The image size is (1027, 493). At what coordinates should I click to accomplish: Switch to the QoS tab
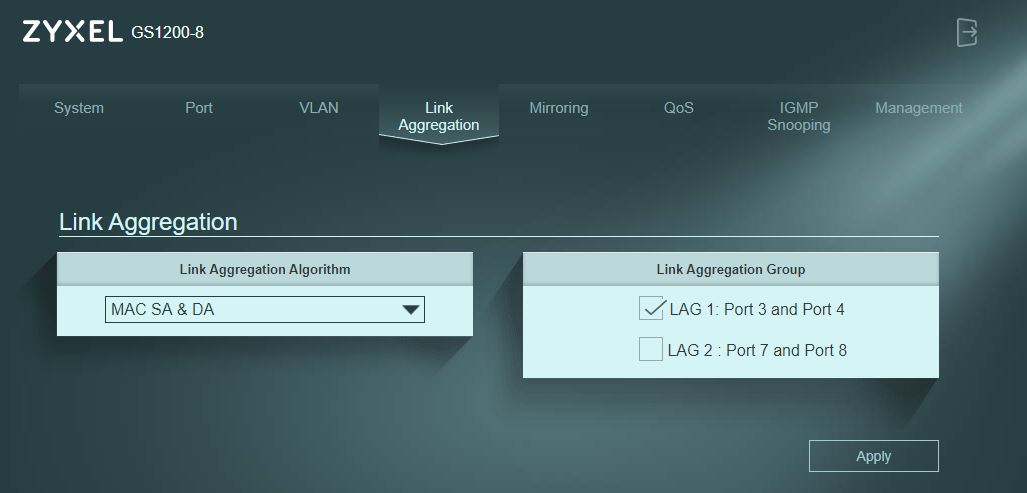coord(679,108)
